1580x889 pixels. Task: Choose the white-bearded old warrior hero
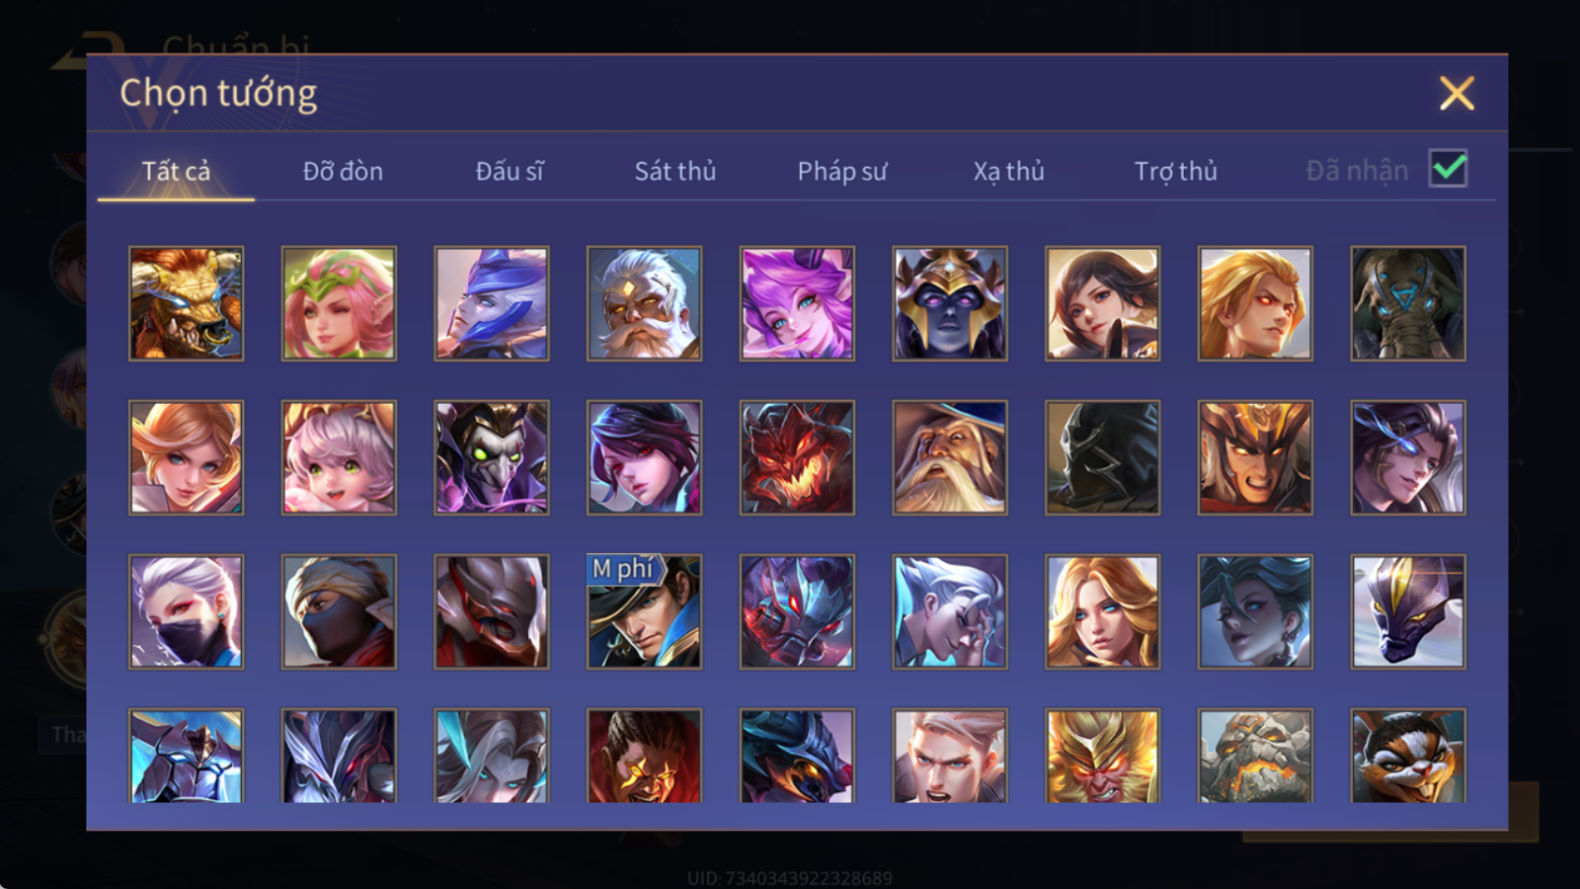[644, 304]
